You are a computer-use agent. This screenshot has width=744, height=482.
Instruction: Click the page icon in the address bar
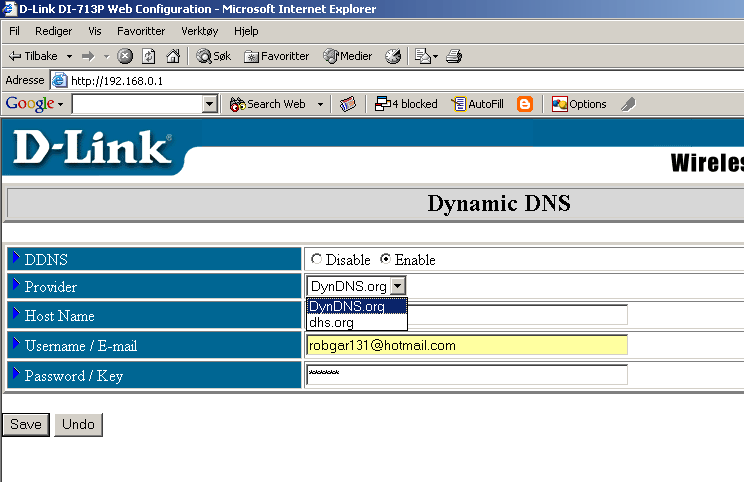pos(59,80)
